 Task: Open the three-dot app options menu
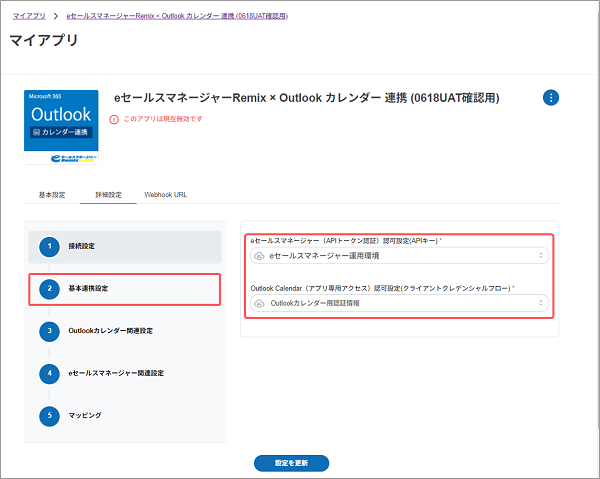point(551,97)
